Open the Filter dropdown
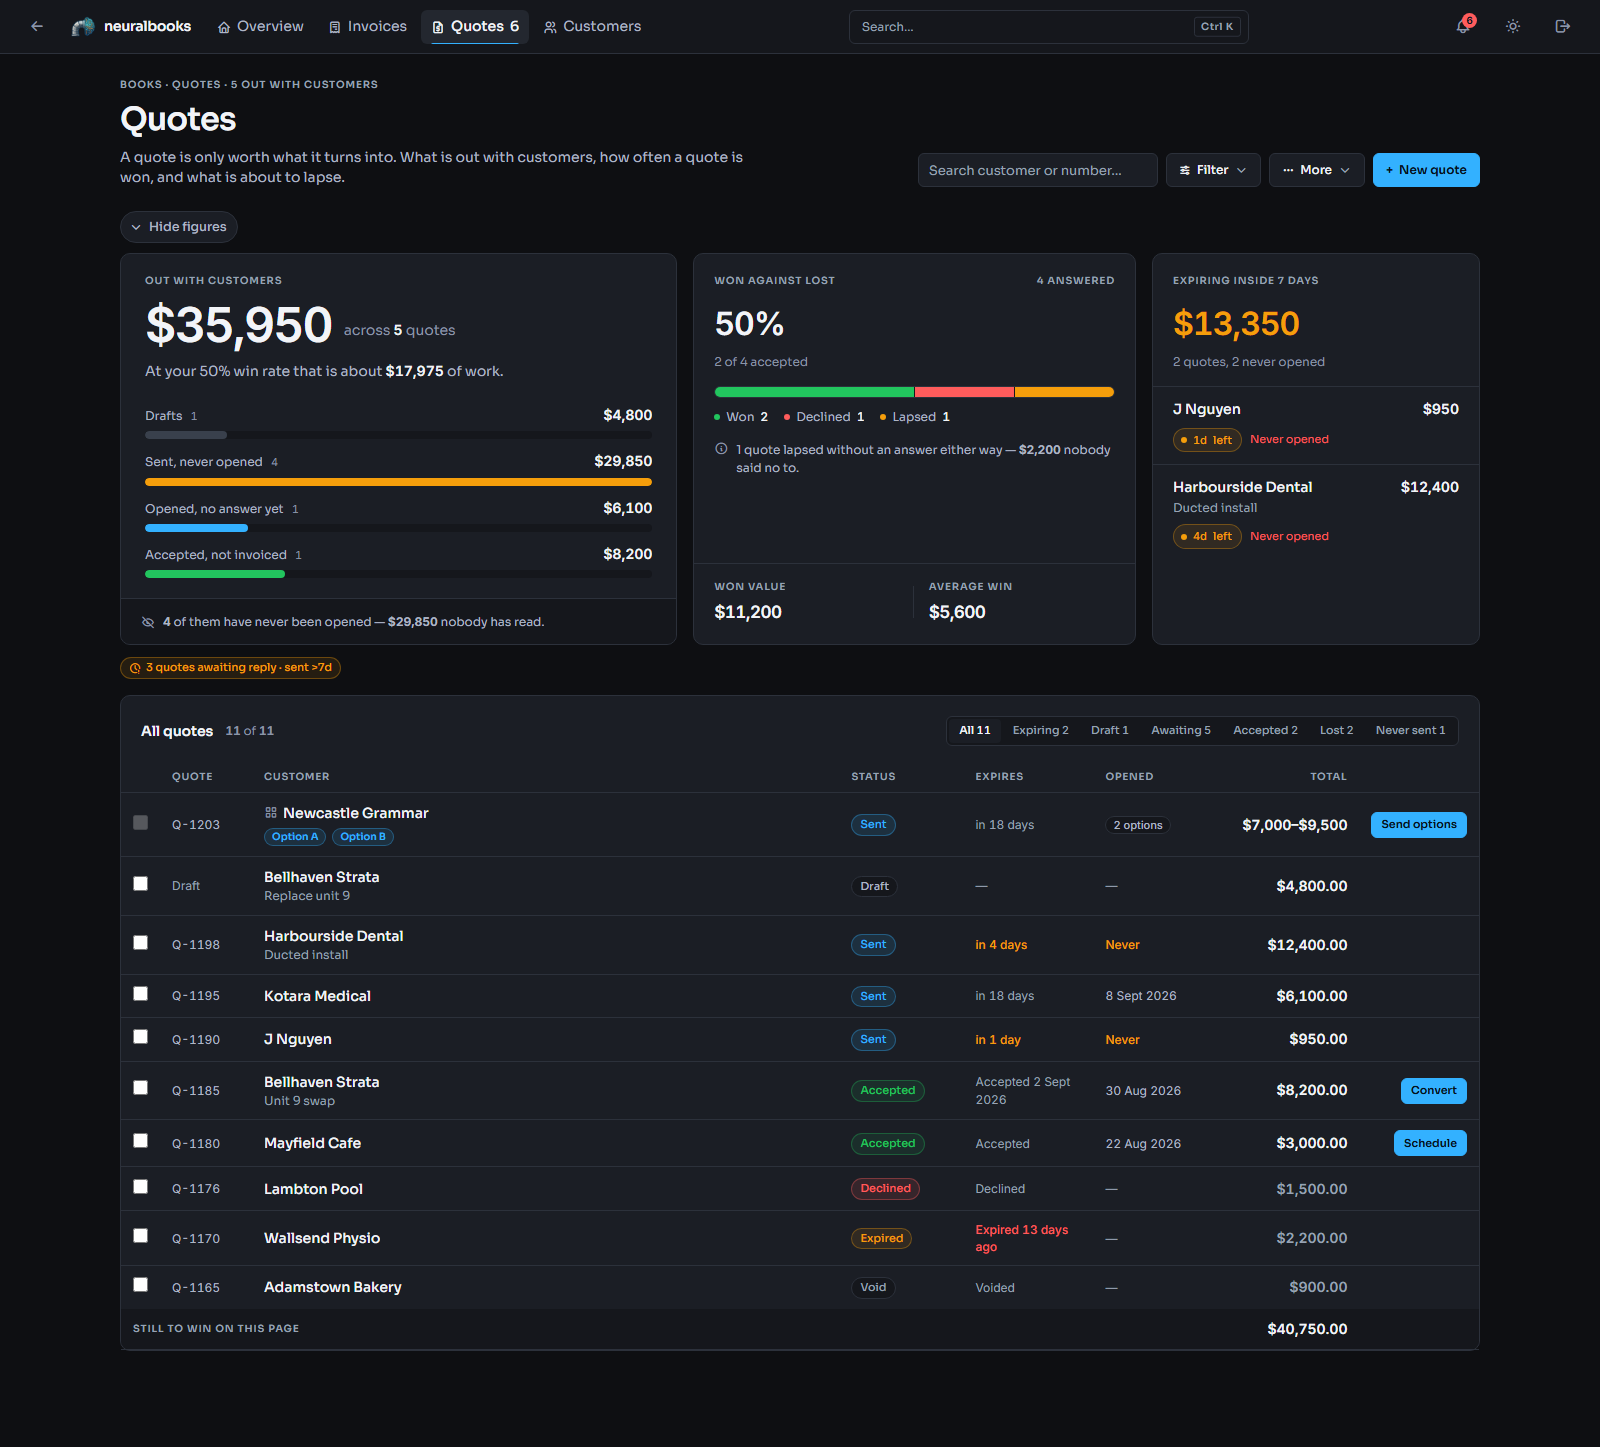Image resolution: width=1600 pixels, height=1447 pixels. (1213, 170)
